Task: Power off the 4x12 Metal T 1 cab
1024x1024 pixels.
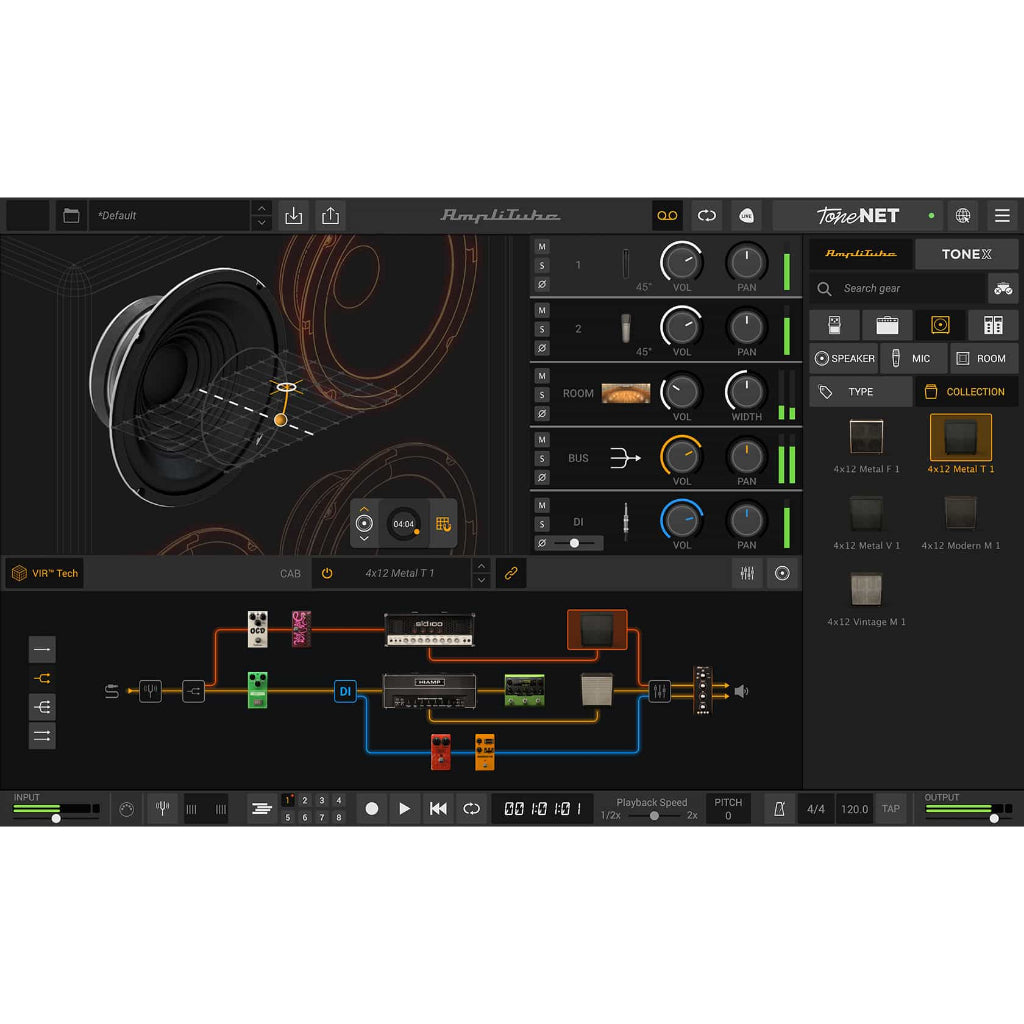Action: click(328, 573)
